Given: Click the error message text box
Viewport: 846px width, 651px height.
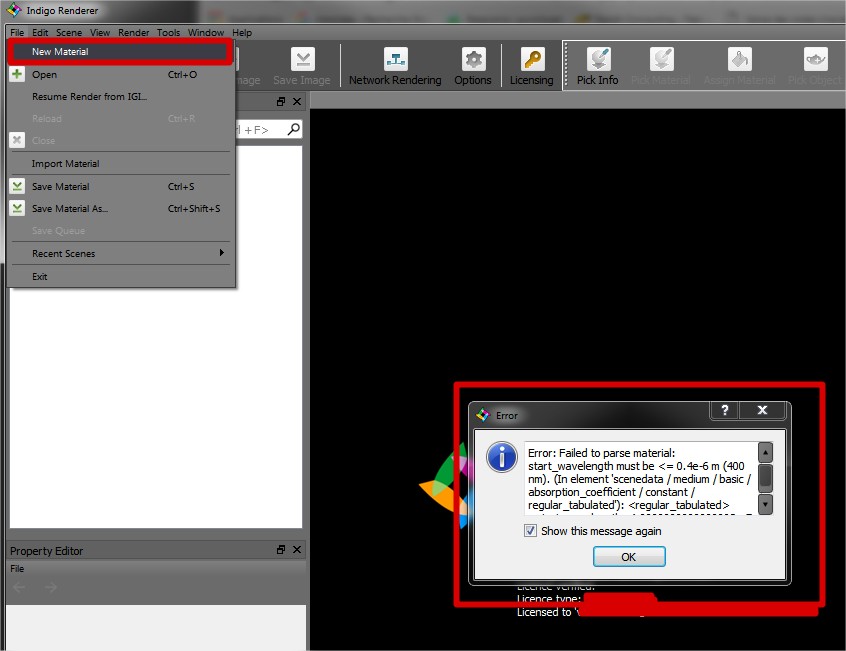Looking at the screenshot, I should coord(642,478).
